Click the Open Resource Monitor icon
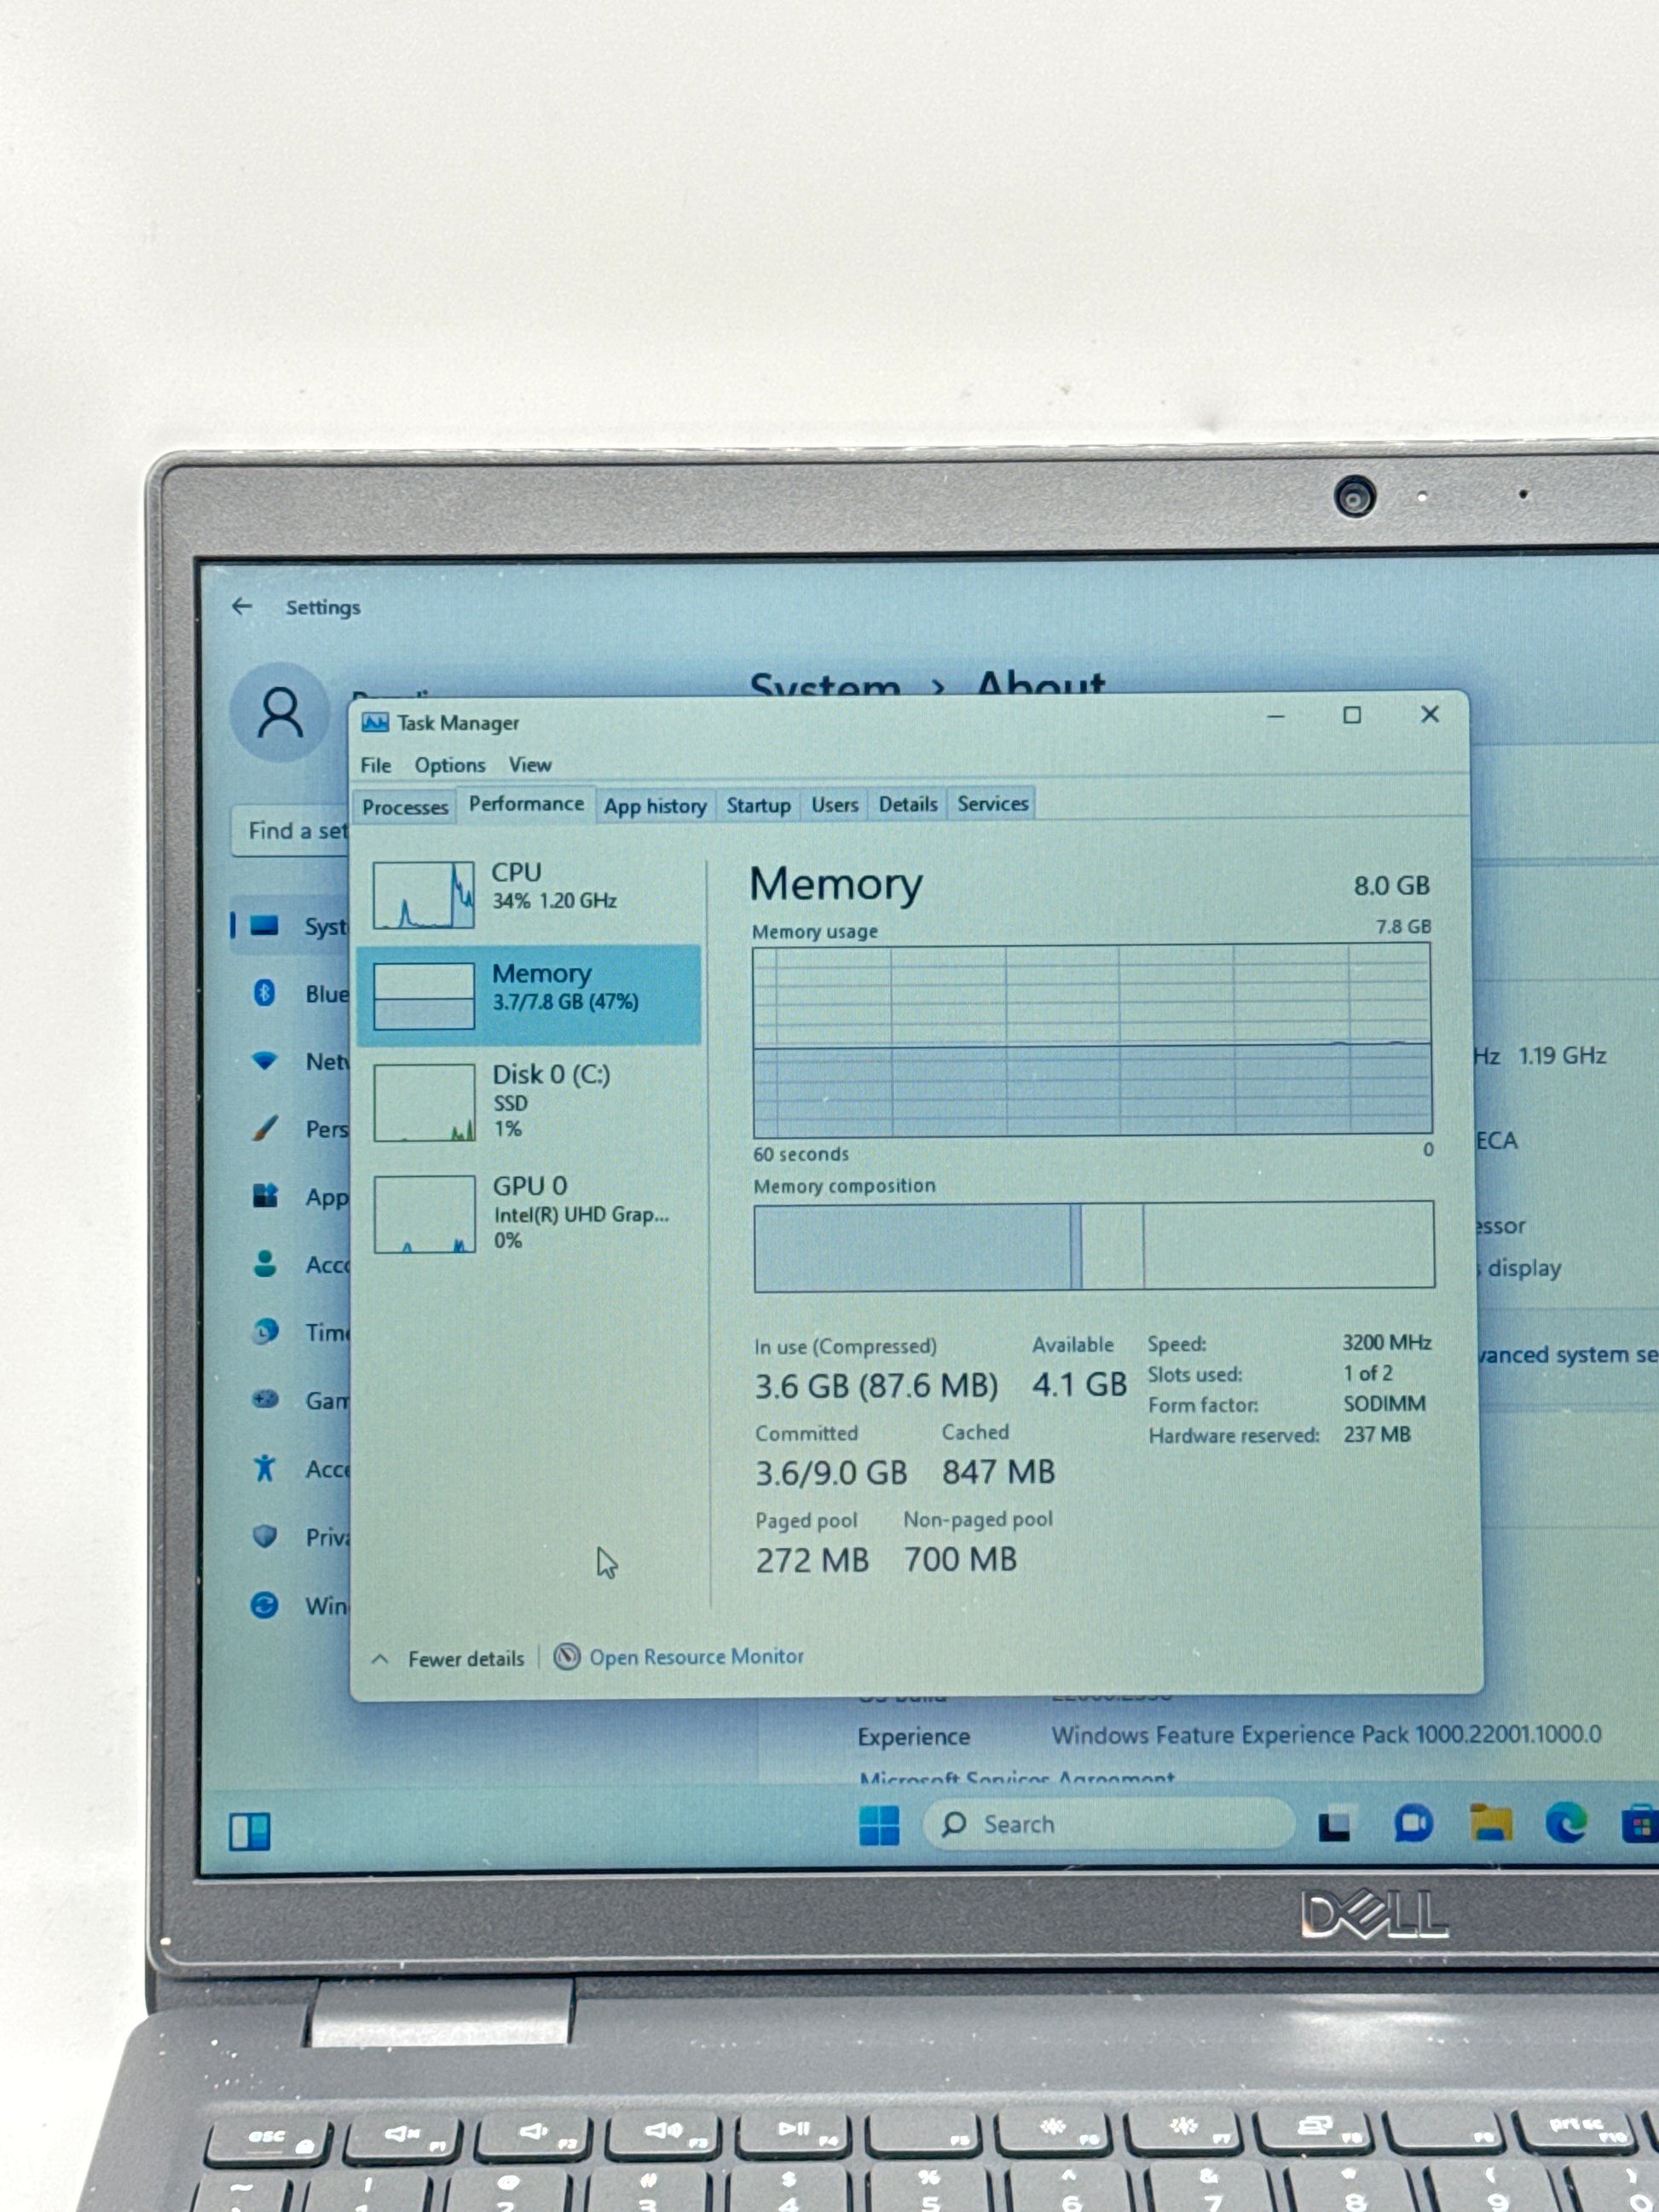Screen dimensions: 1659x2212 [567, 1657]
